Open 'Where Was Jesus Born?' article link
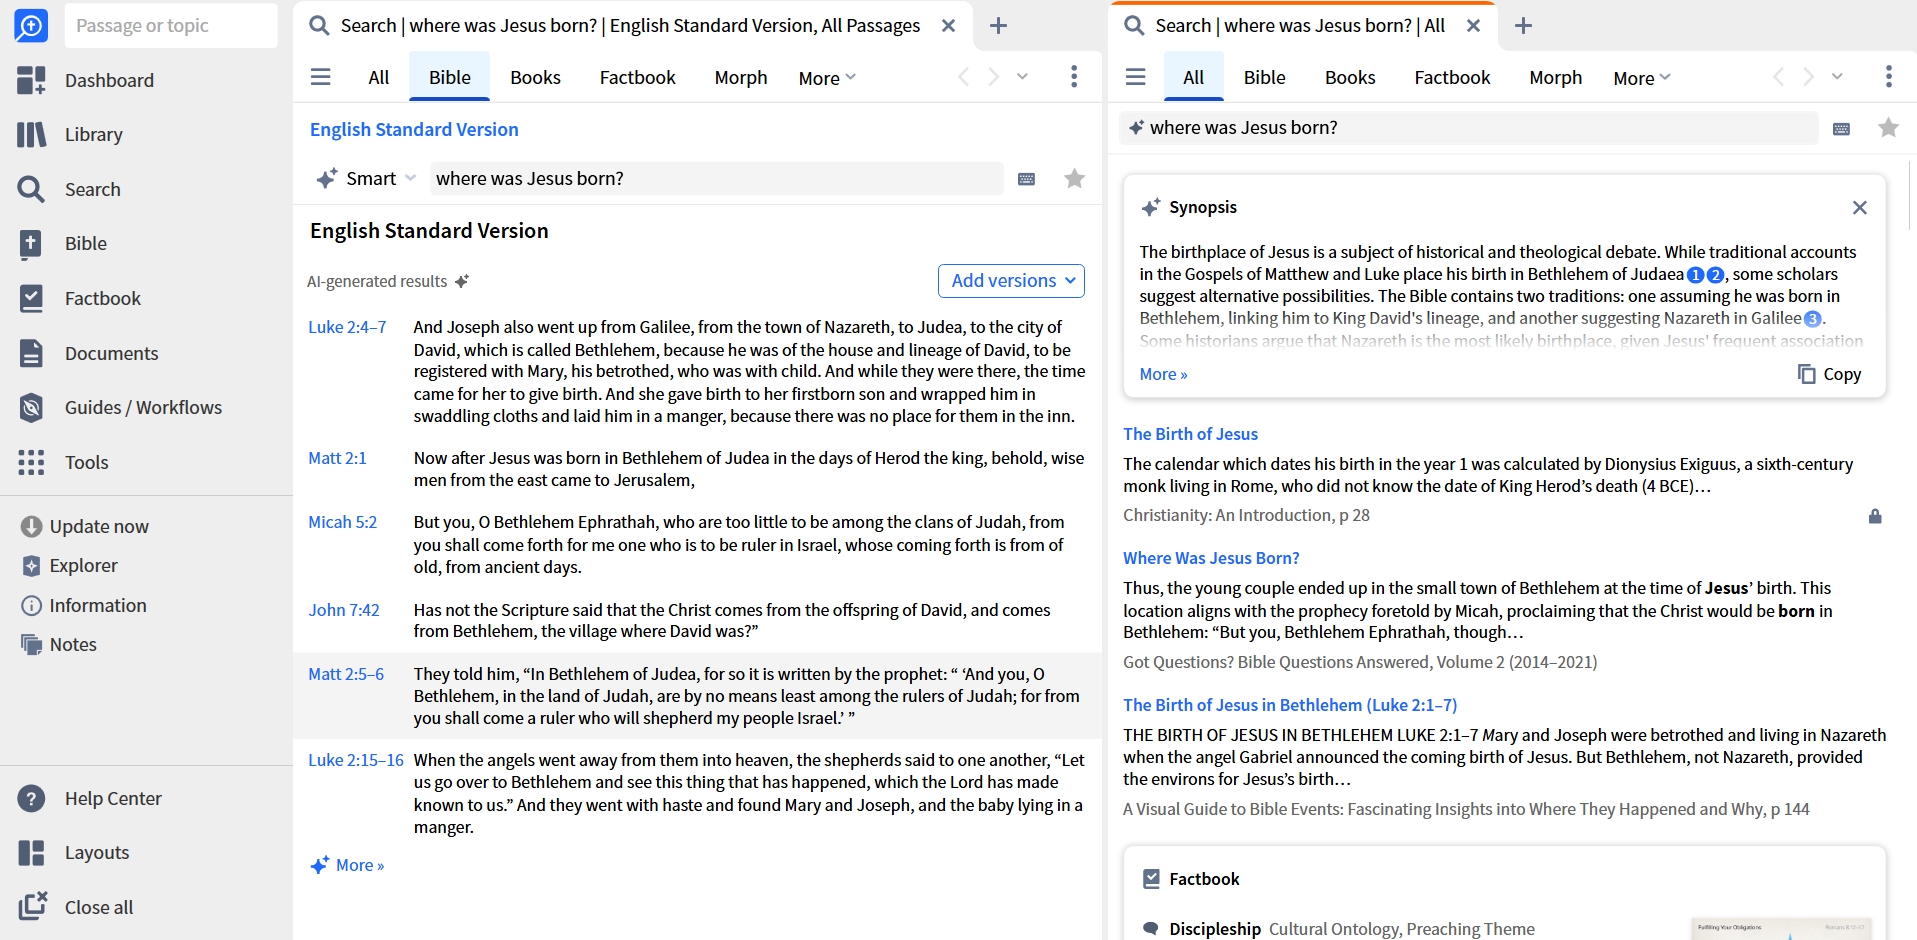1917x940 pixels. [x=1211, y=558]
